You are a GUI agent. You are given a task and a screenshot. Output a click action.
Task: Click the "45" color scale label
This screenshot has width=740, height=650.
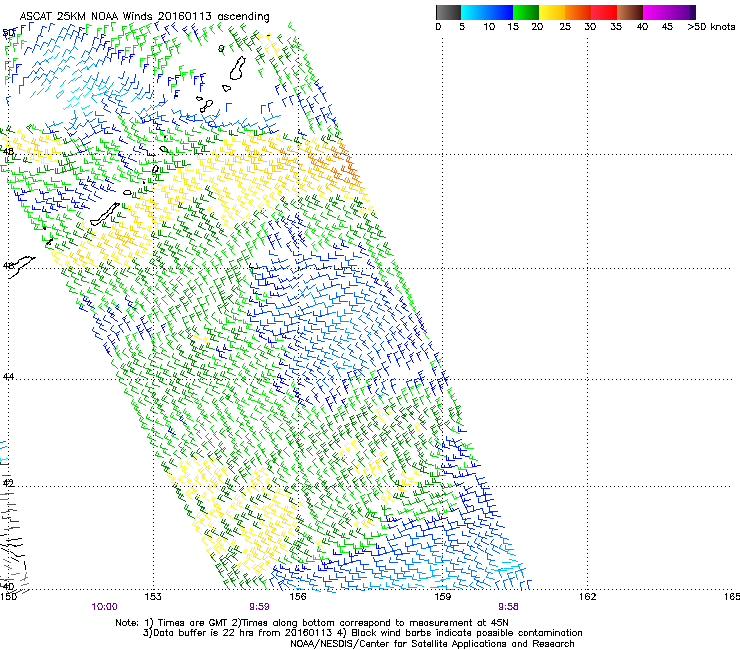(x=667, y=27)
